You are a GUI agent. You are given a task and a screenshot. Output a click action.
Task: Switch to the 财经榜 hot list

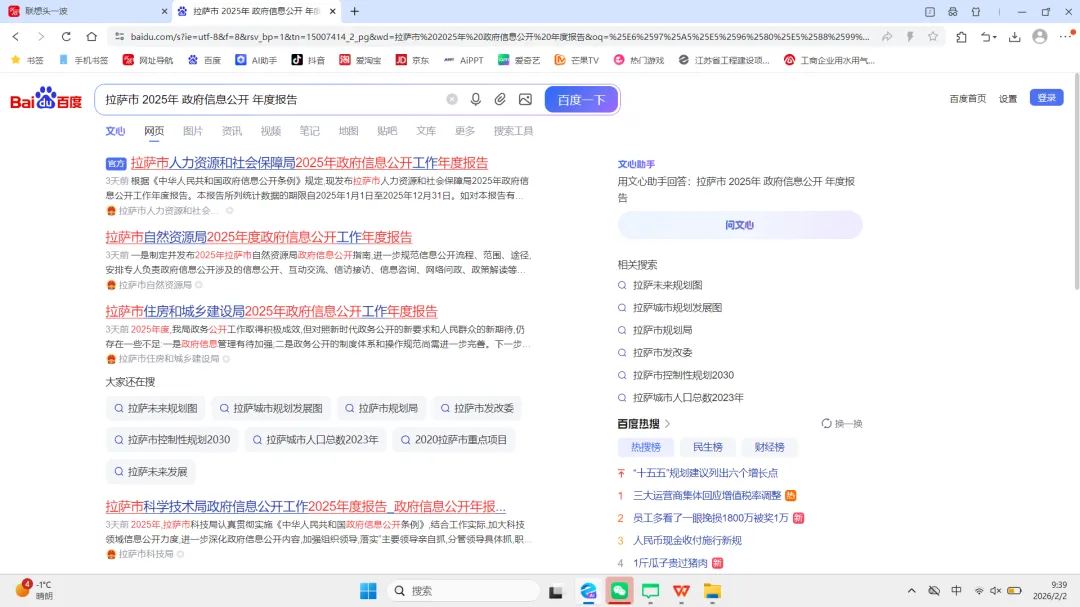point(769,447)
